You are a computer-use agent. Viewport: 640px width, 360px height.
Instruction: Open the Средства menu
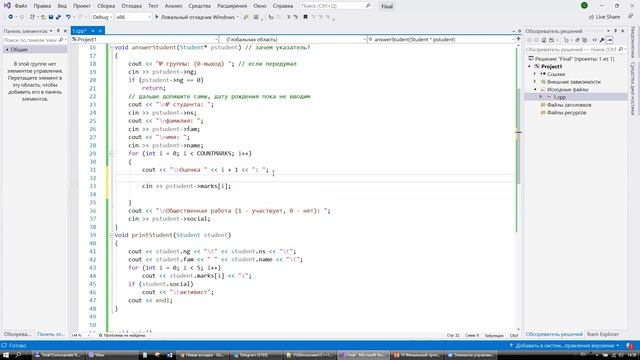(200, 6)
